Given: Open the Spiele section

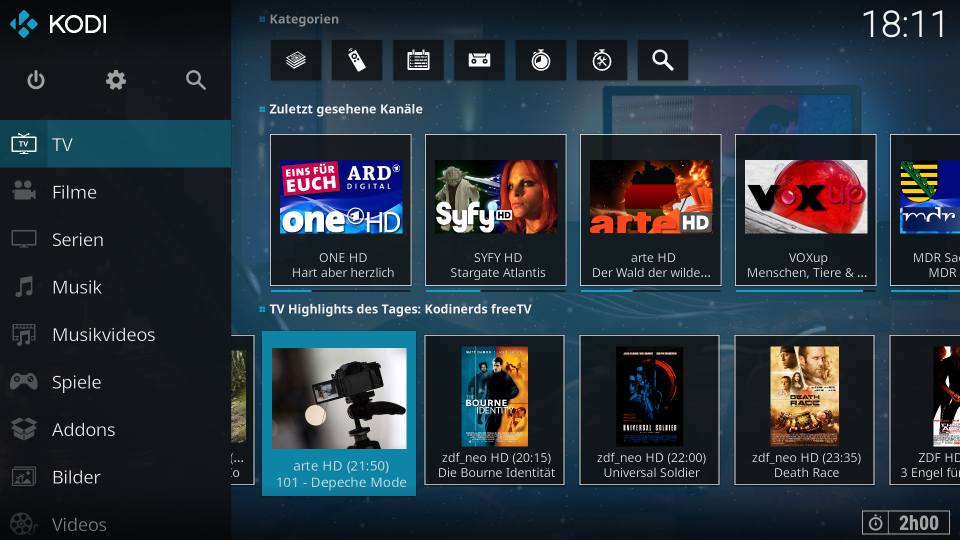Looking at the screenshot, I should click(116, 382).
